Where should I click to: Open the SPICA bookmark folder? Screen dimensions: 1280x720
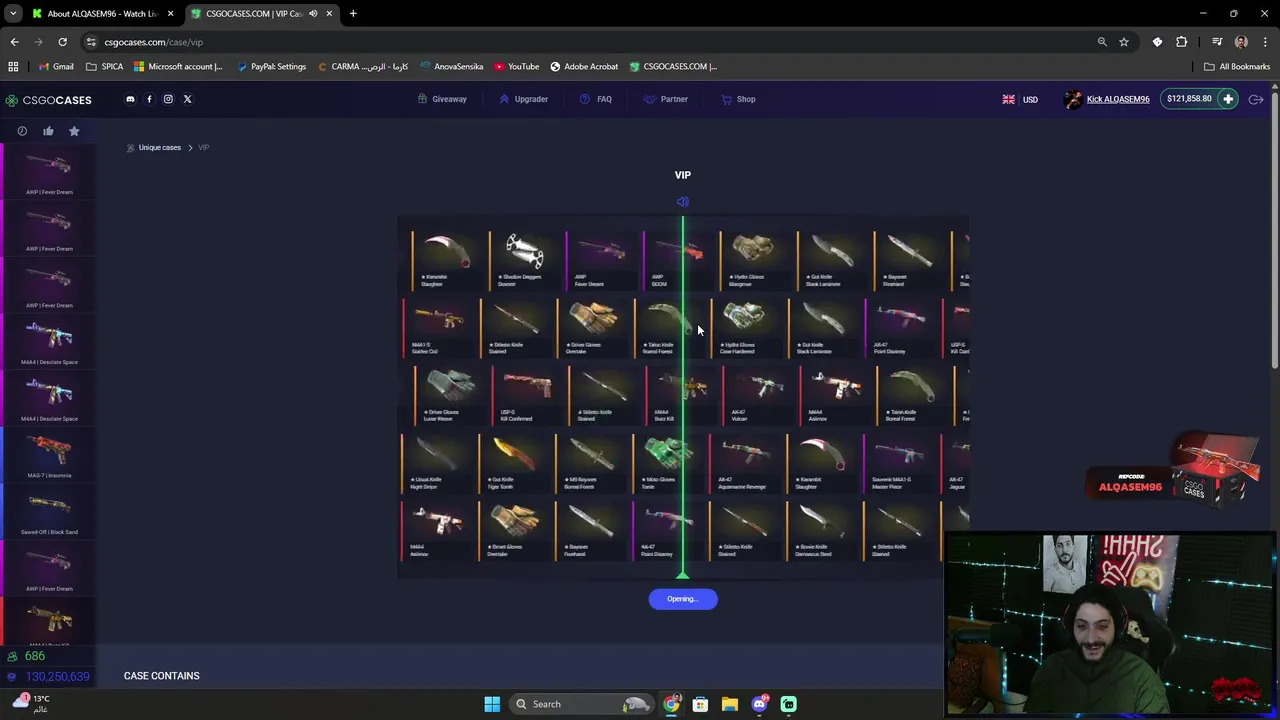point(105,66)
